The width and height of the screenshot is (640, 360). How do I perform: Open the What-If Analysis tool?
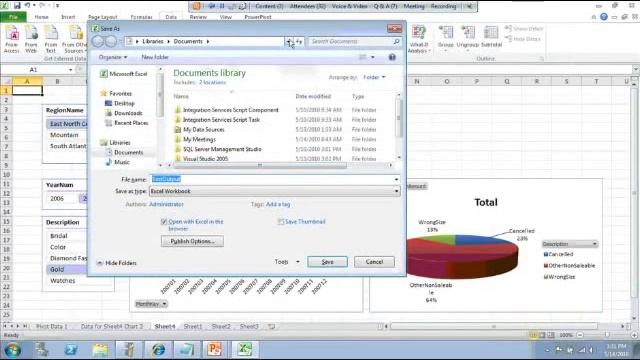[x=419, y=39]
